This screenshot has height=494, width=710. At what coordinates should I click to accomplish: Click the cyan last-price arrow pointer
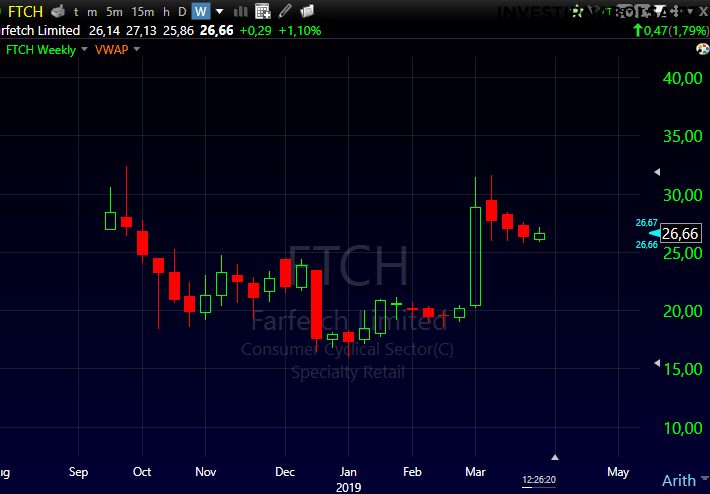[654, 233]
